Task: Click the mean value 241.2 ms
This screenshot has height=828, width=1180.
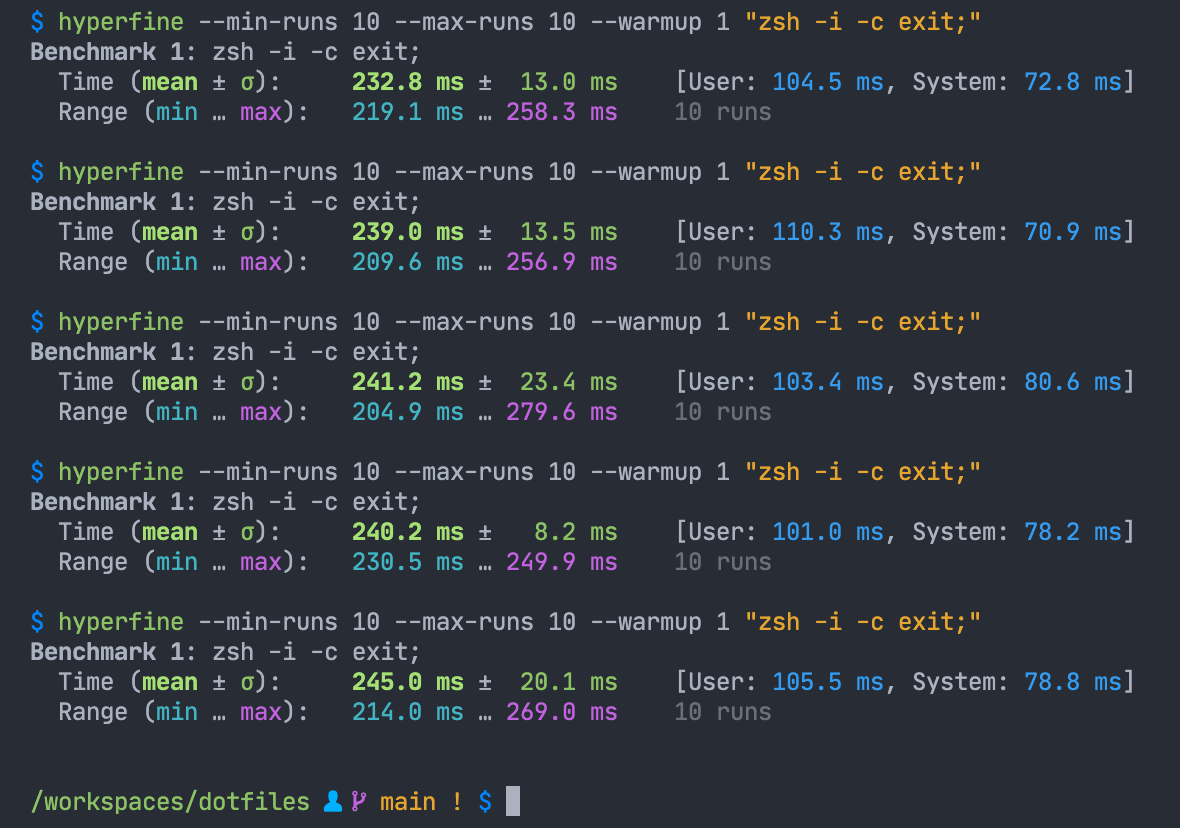Action: pyautogui.click(x=408, y=382)
